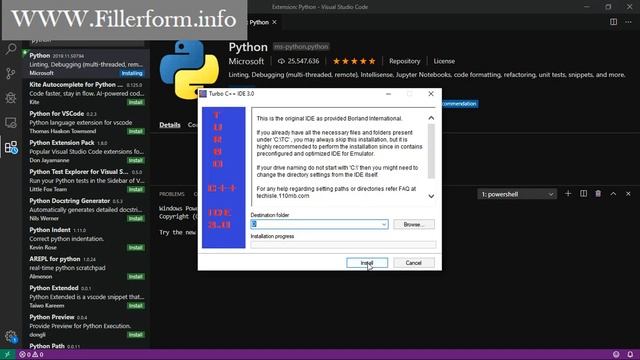The image size is (640, 360).
Task: Expand the Destination folder combo box arrow
Action: [384, 224]
